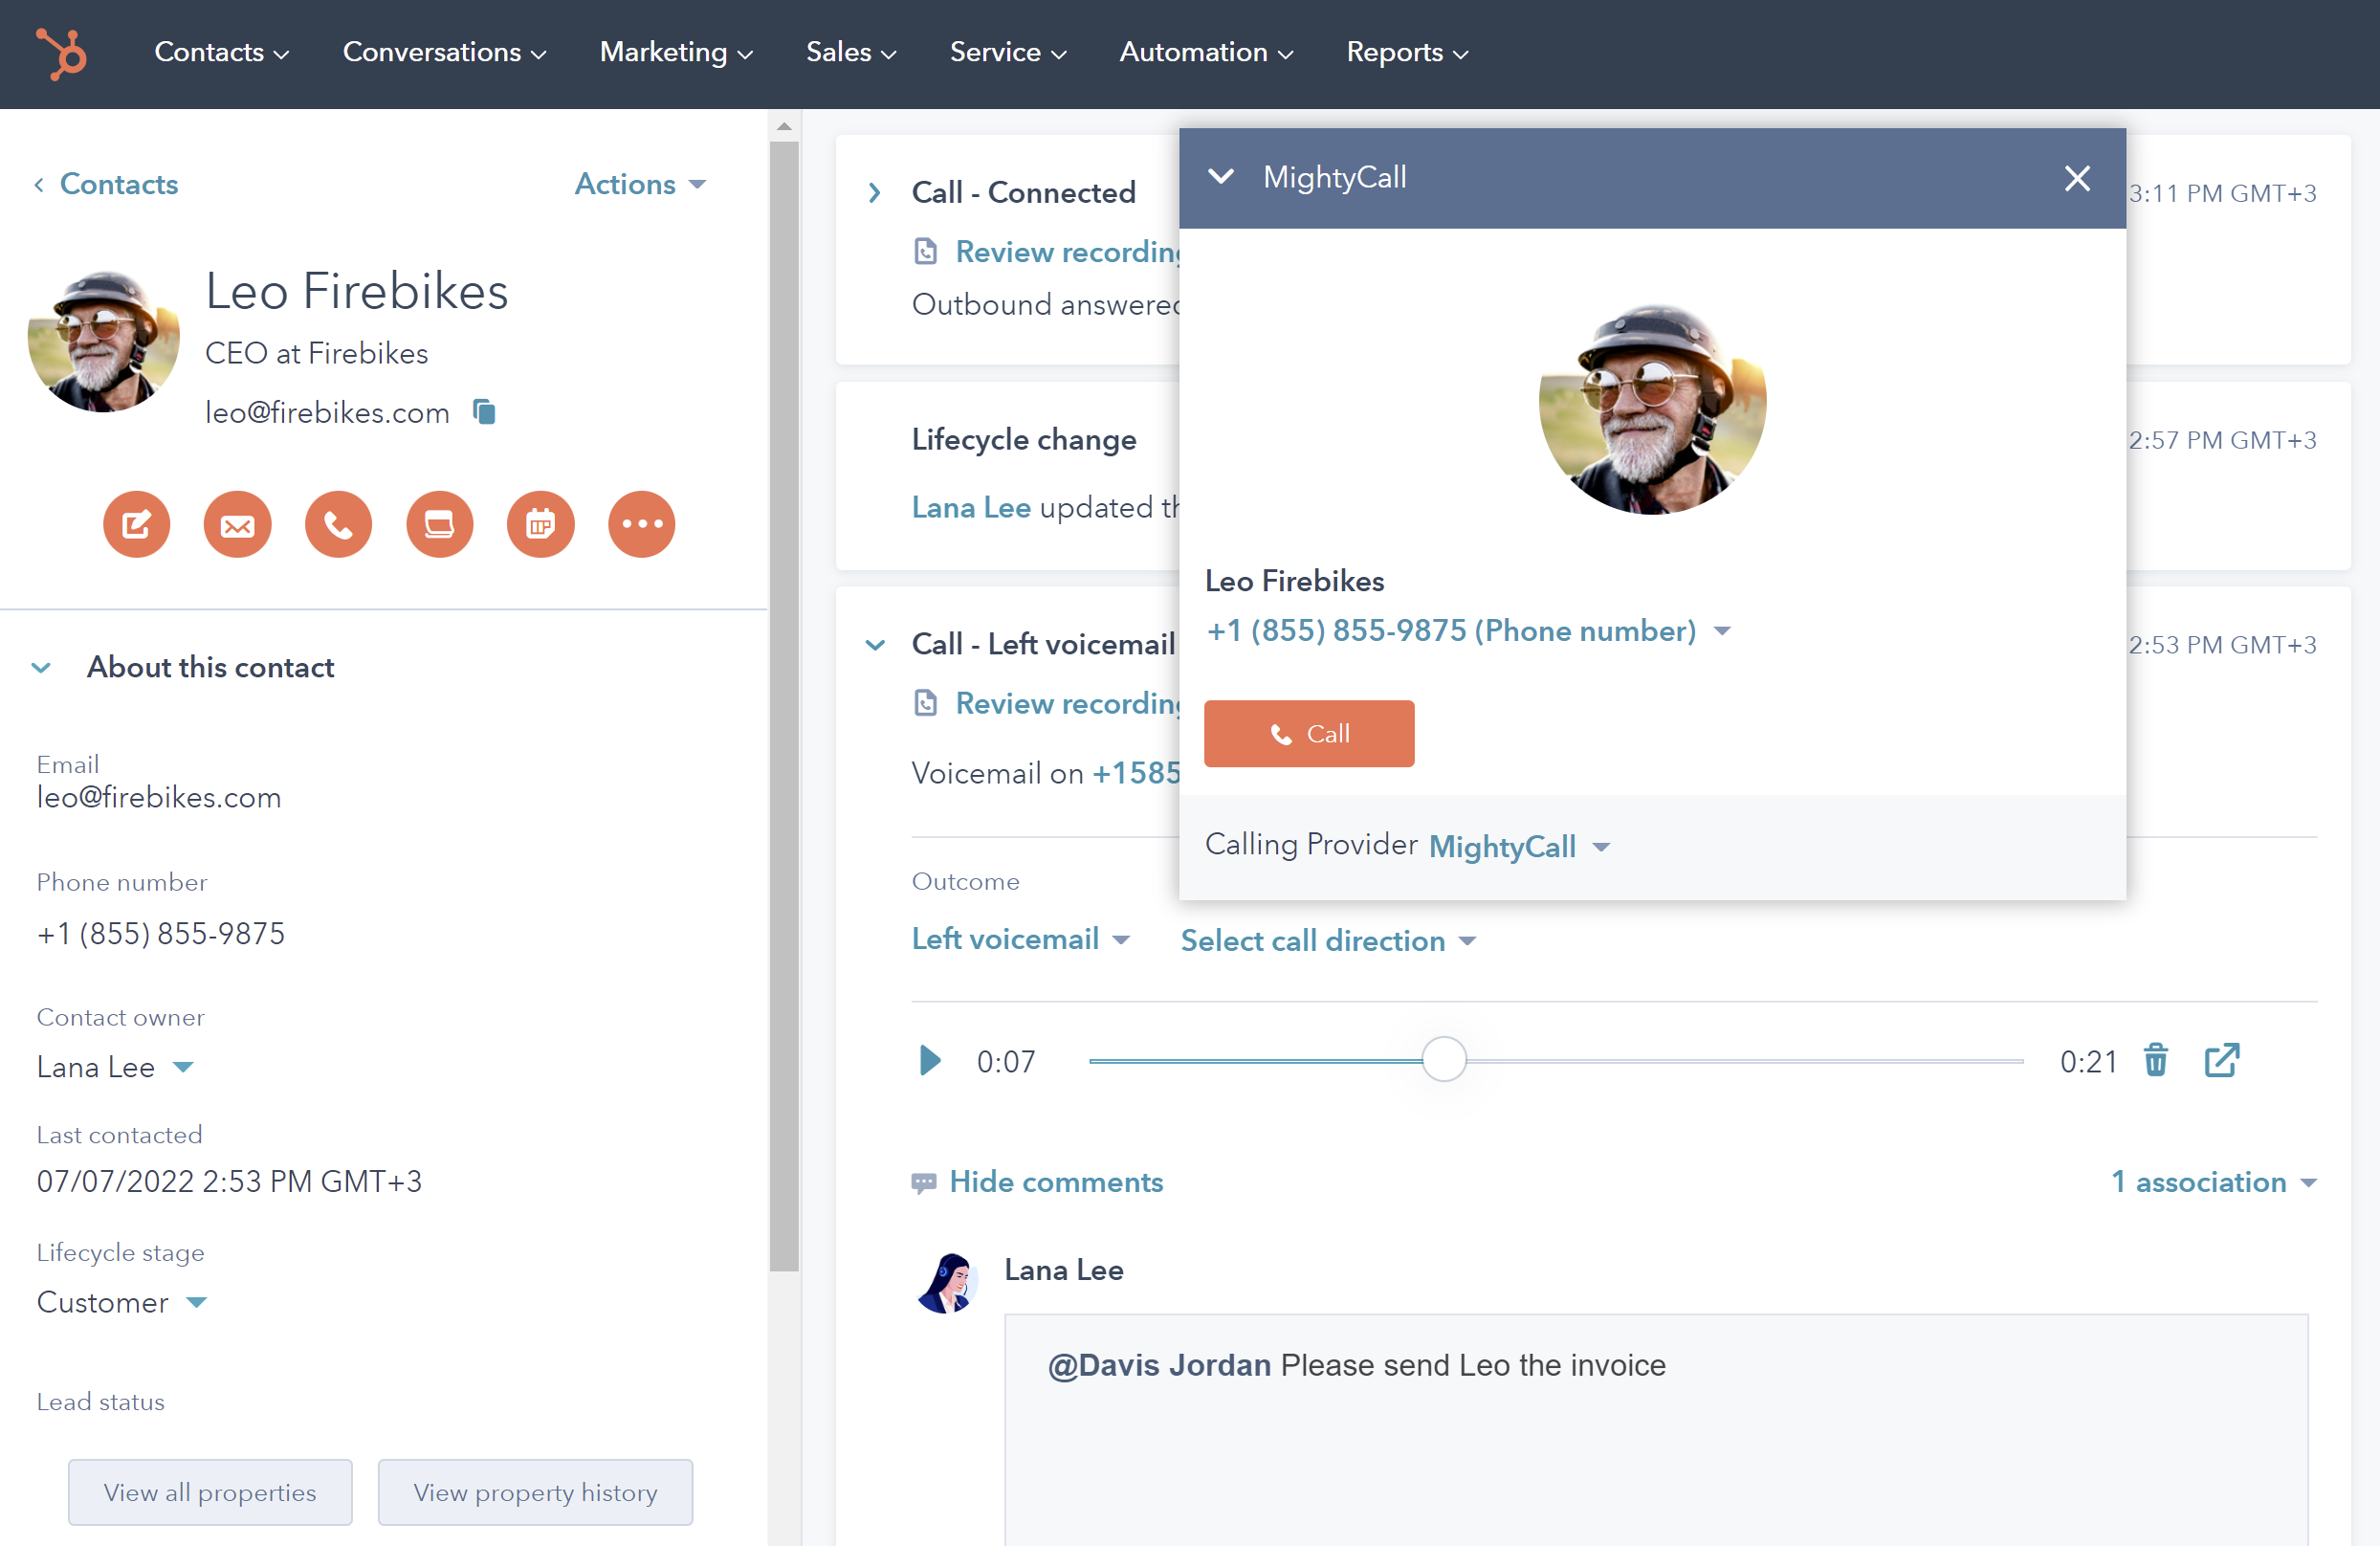Click the phone call icon in toolbar
Viewport: 2380px width, 1546px height.
[x=339, y=524]
